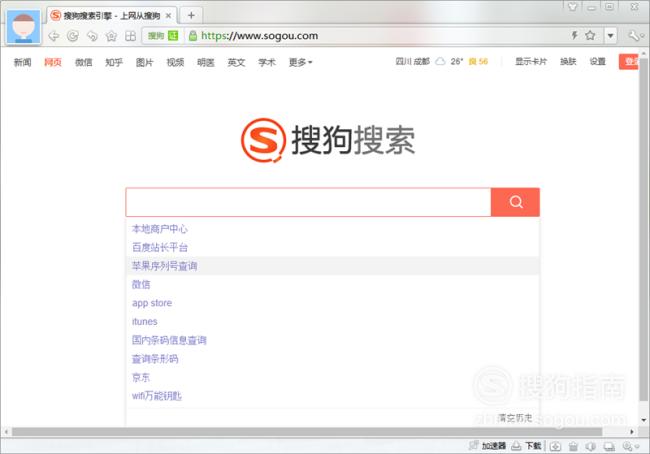Screen dimensions: 650x454
Task: Click the orange magnifier search button
Action: [515, 202]
